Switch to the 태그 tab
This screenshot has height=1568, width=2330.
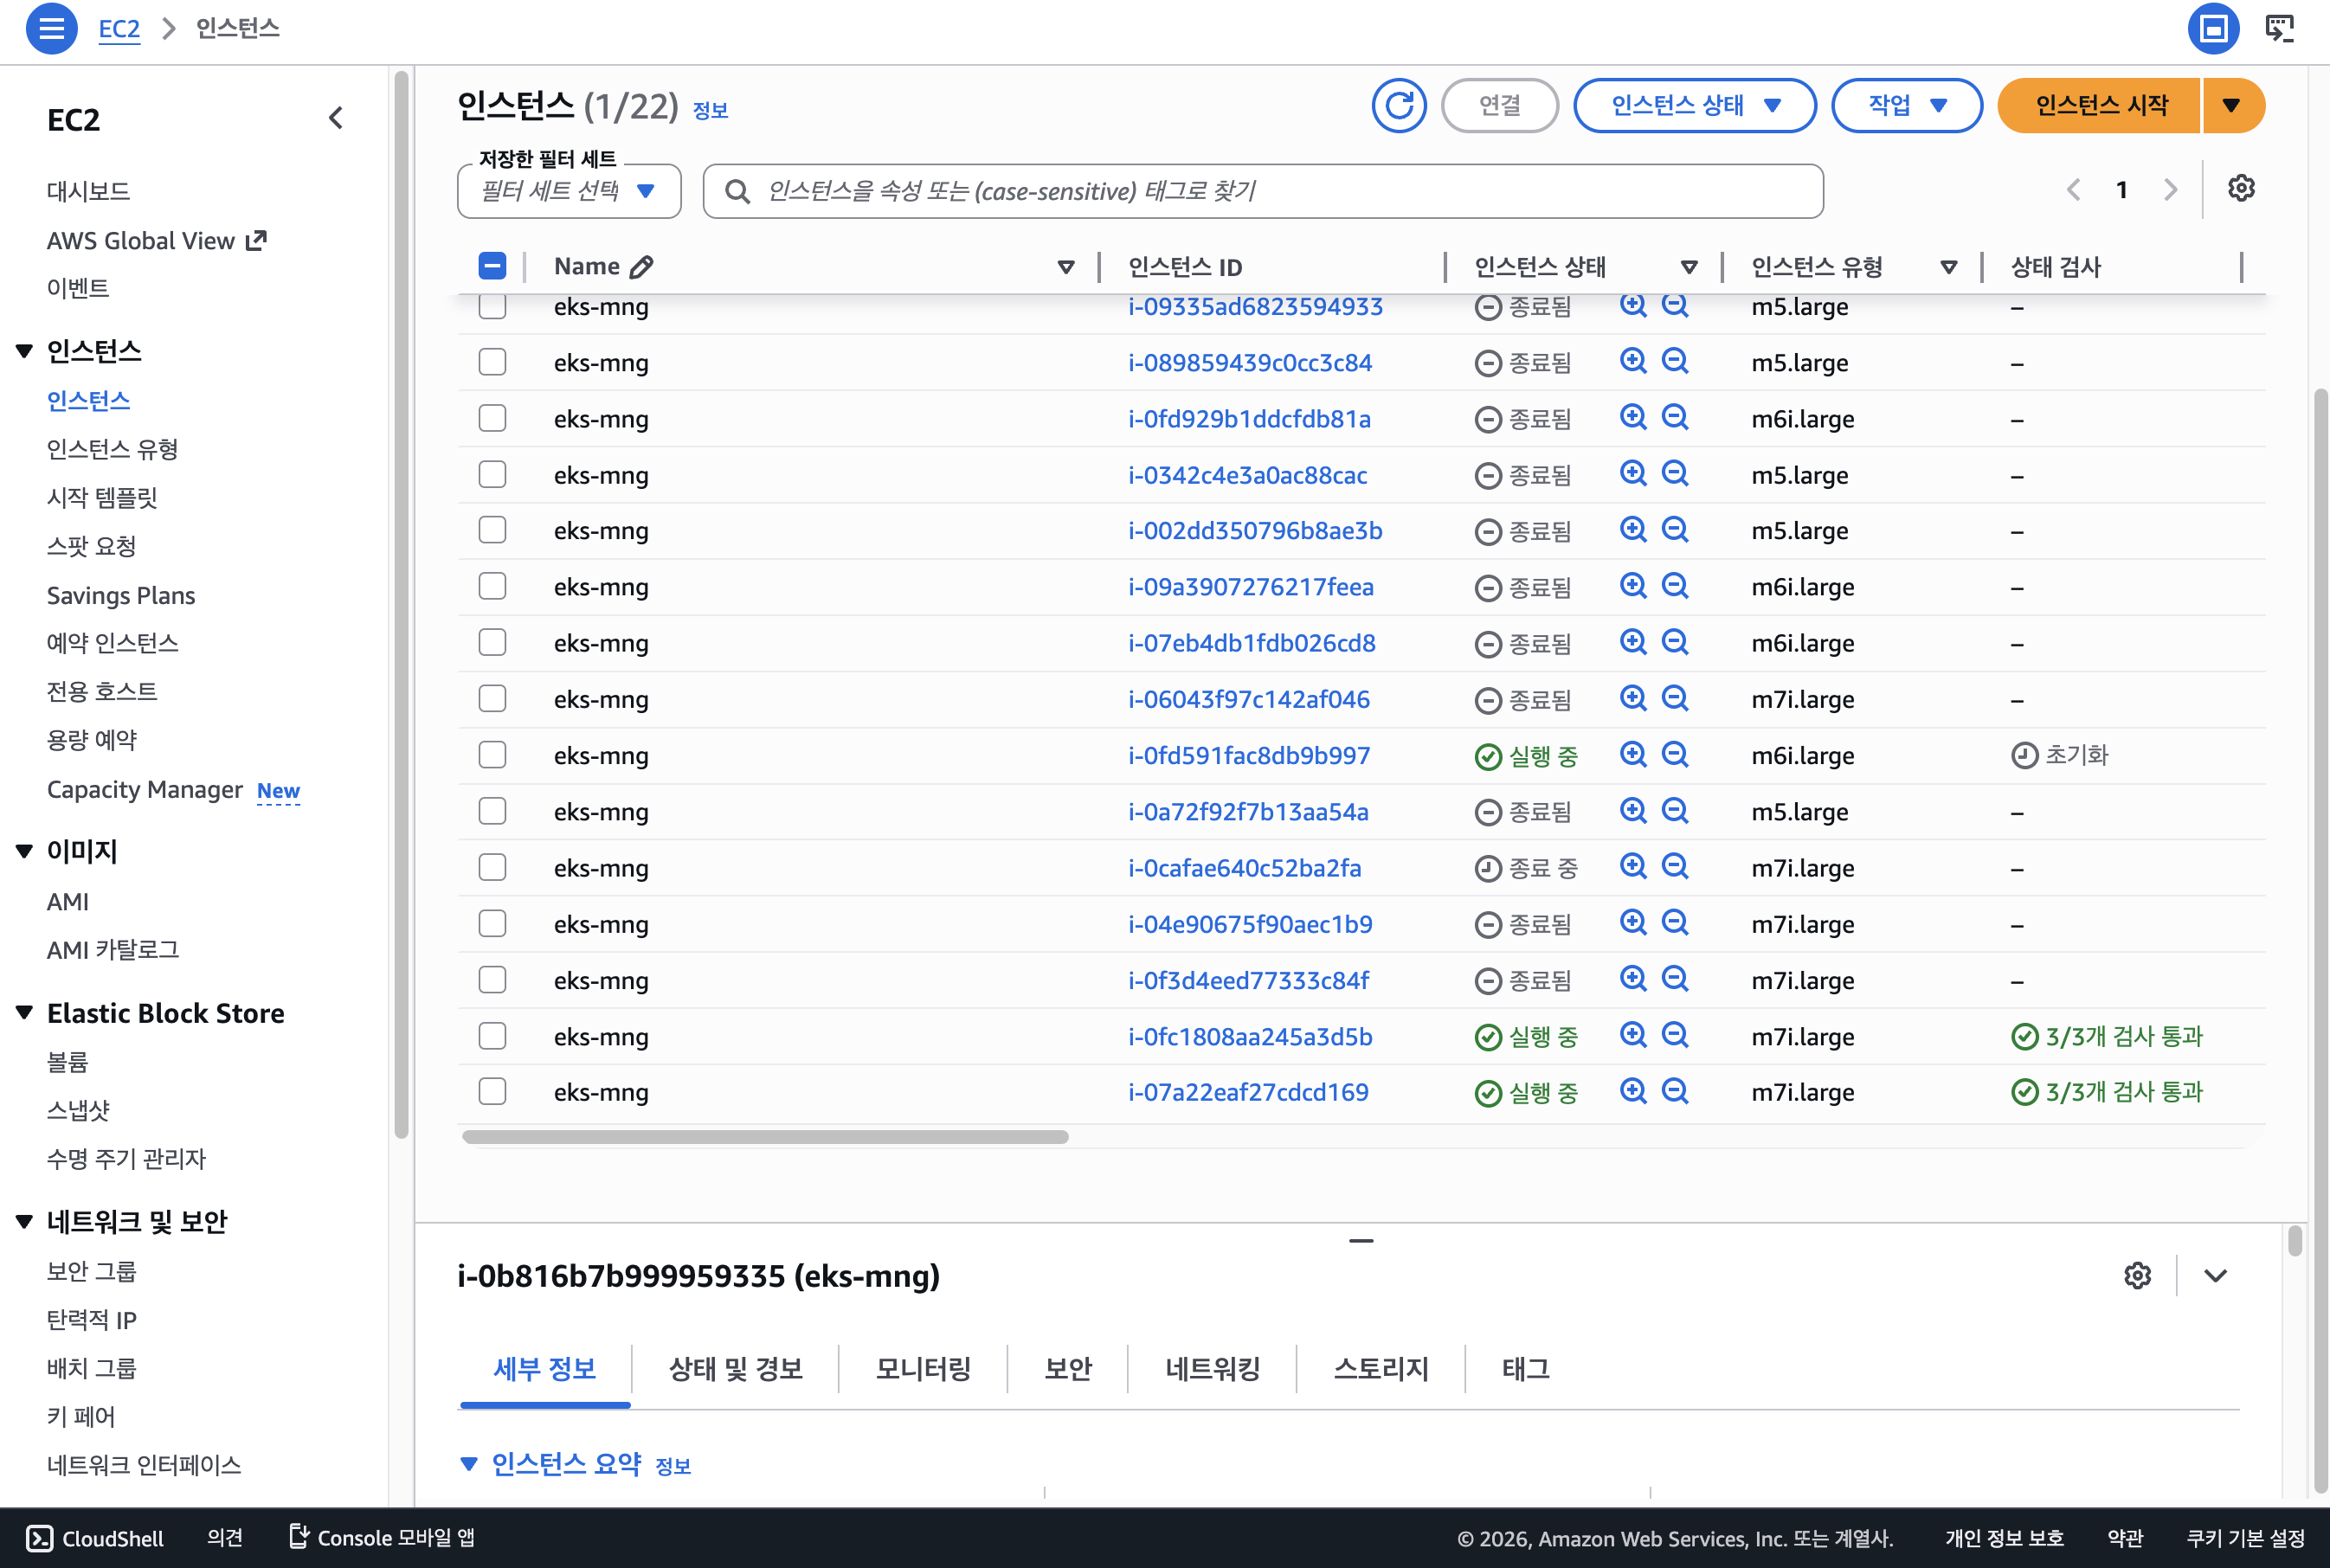1526,1368
